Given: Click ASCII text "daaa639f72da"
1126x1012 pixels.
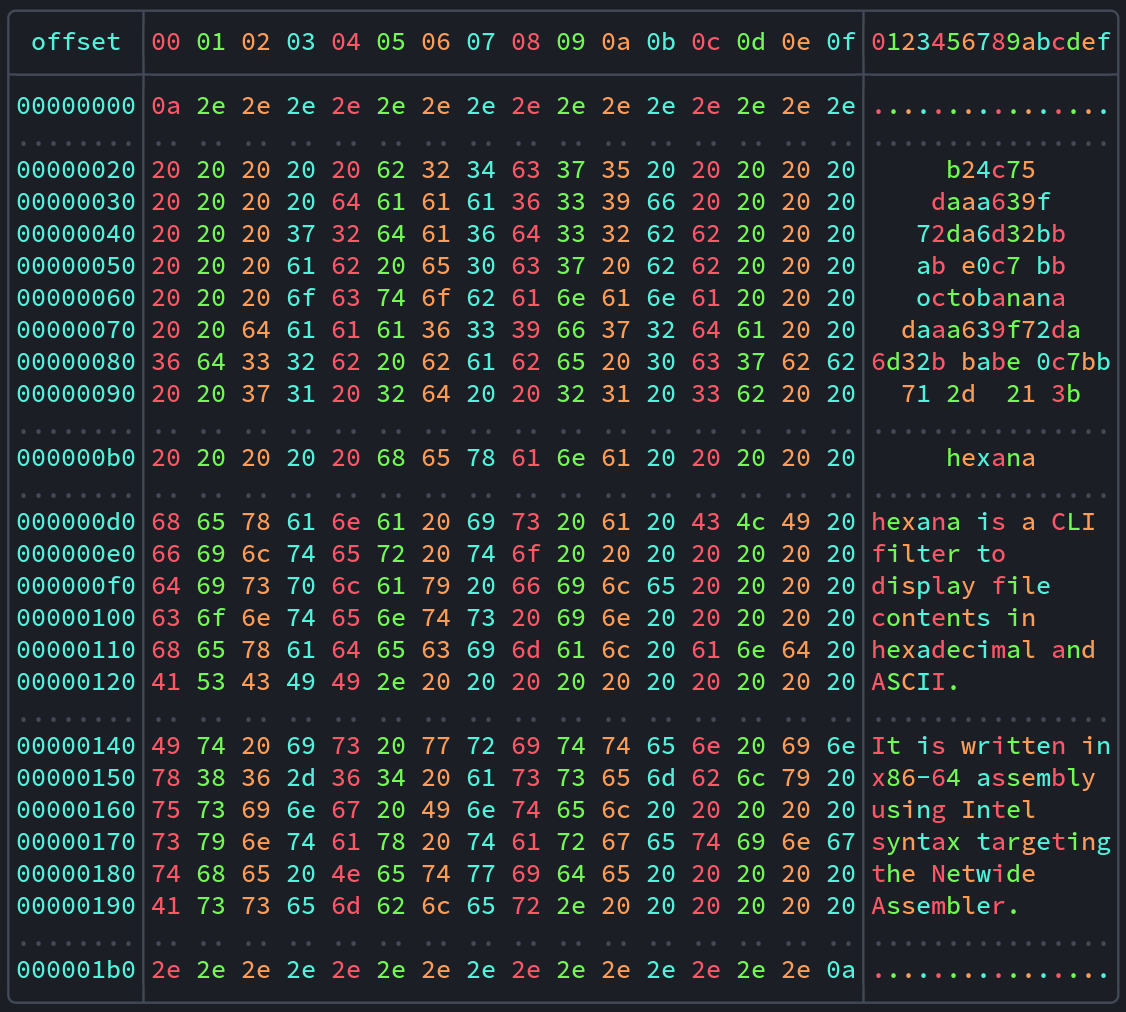Looking at the screenshot, I should click(991, 330).
